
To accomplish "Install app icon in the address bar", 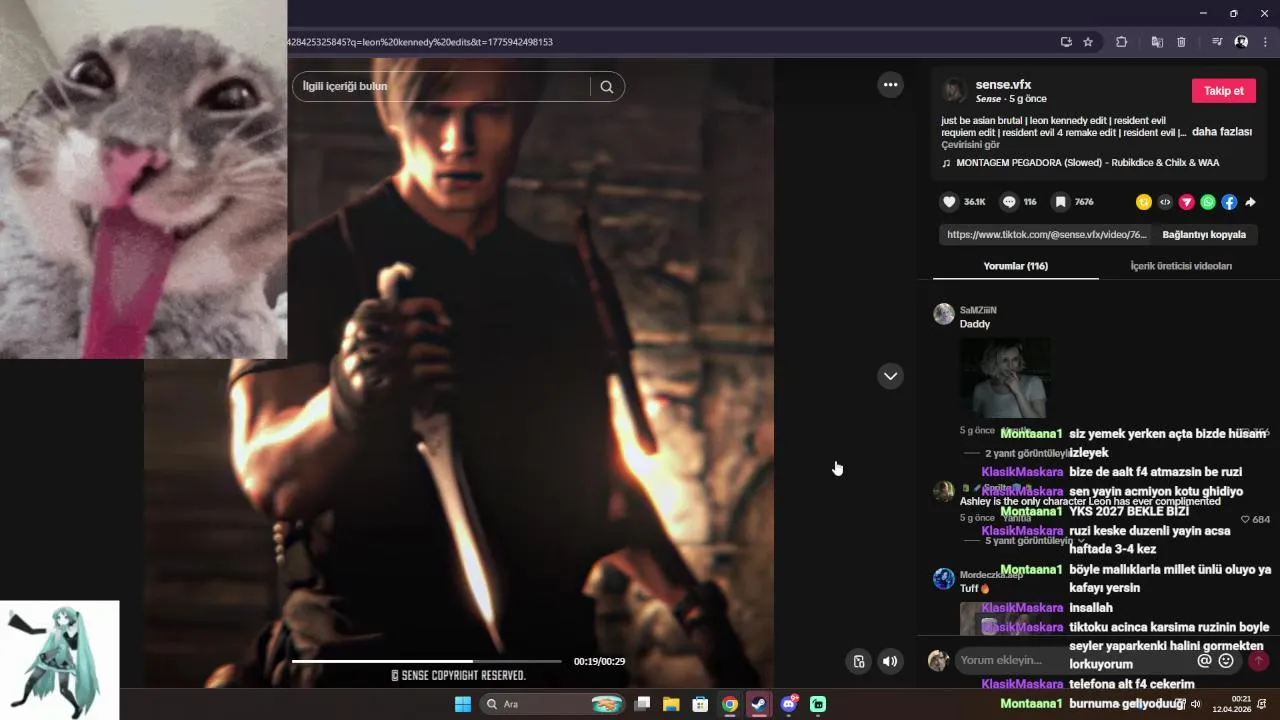I will (x=1066, y=42).
